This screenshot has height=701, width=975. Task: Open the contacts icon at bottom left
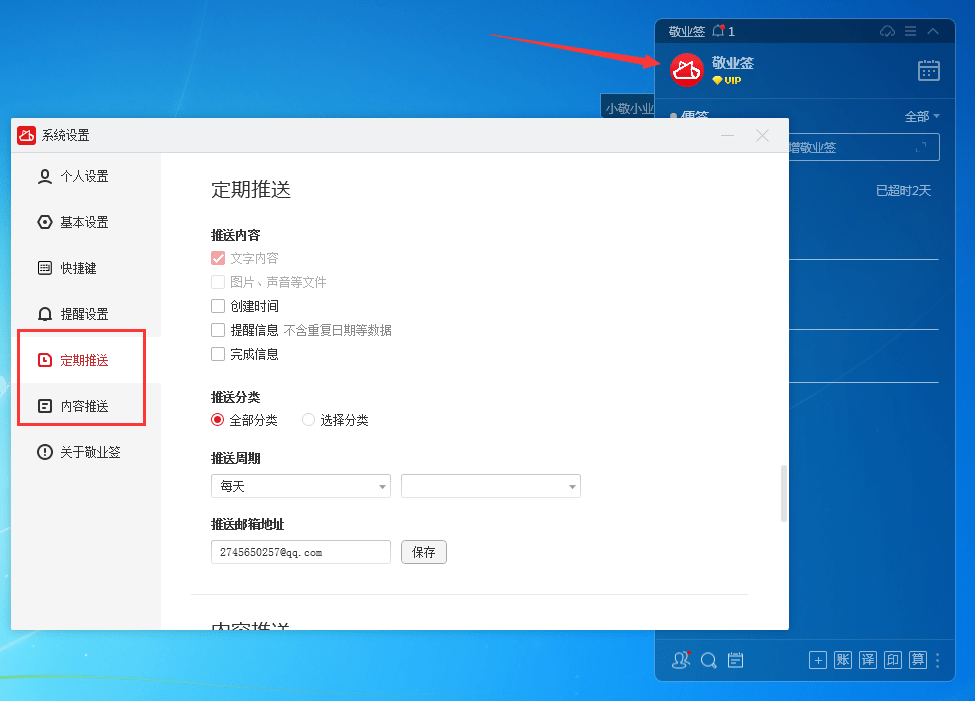tap(681, 660)
